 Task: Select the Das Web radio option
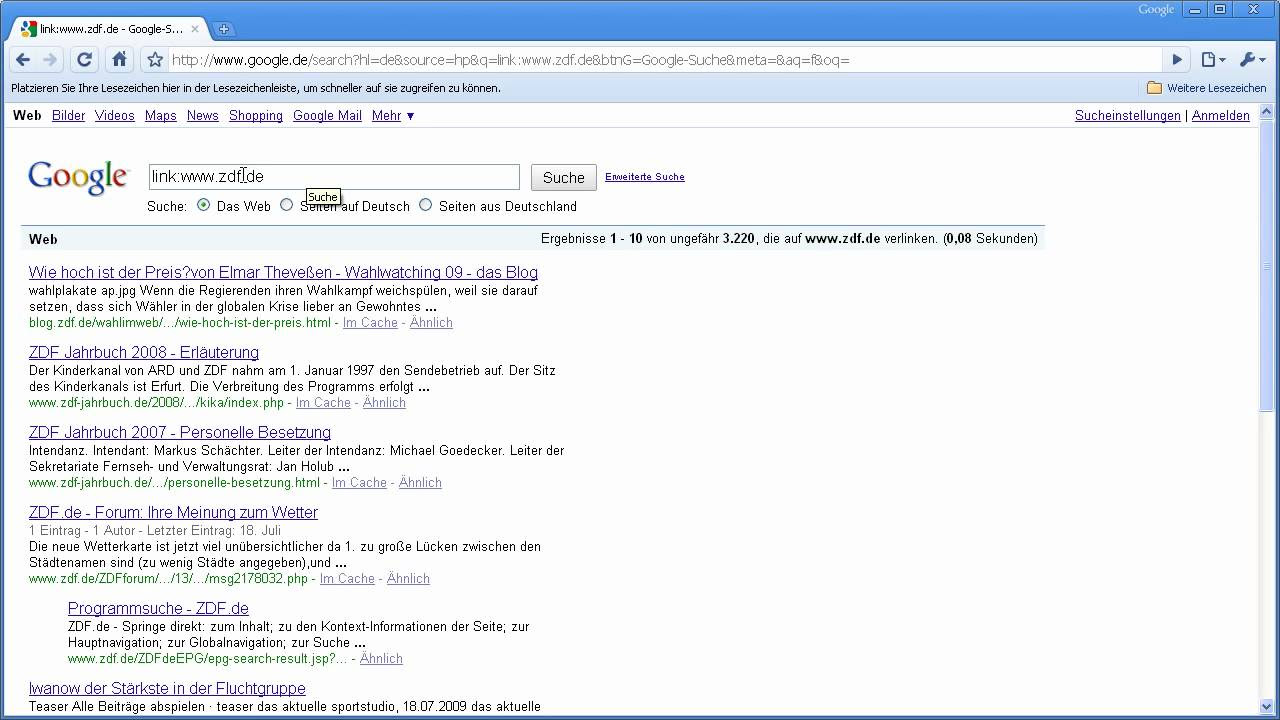(x=204, y=205)
